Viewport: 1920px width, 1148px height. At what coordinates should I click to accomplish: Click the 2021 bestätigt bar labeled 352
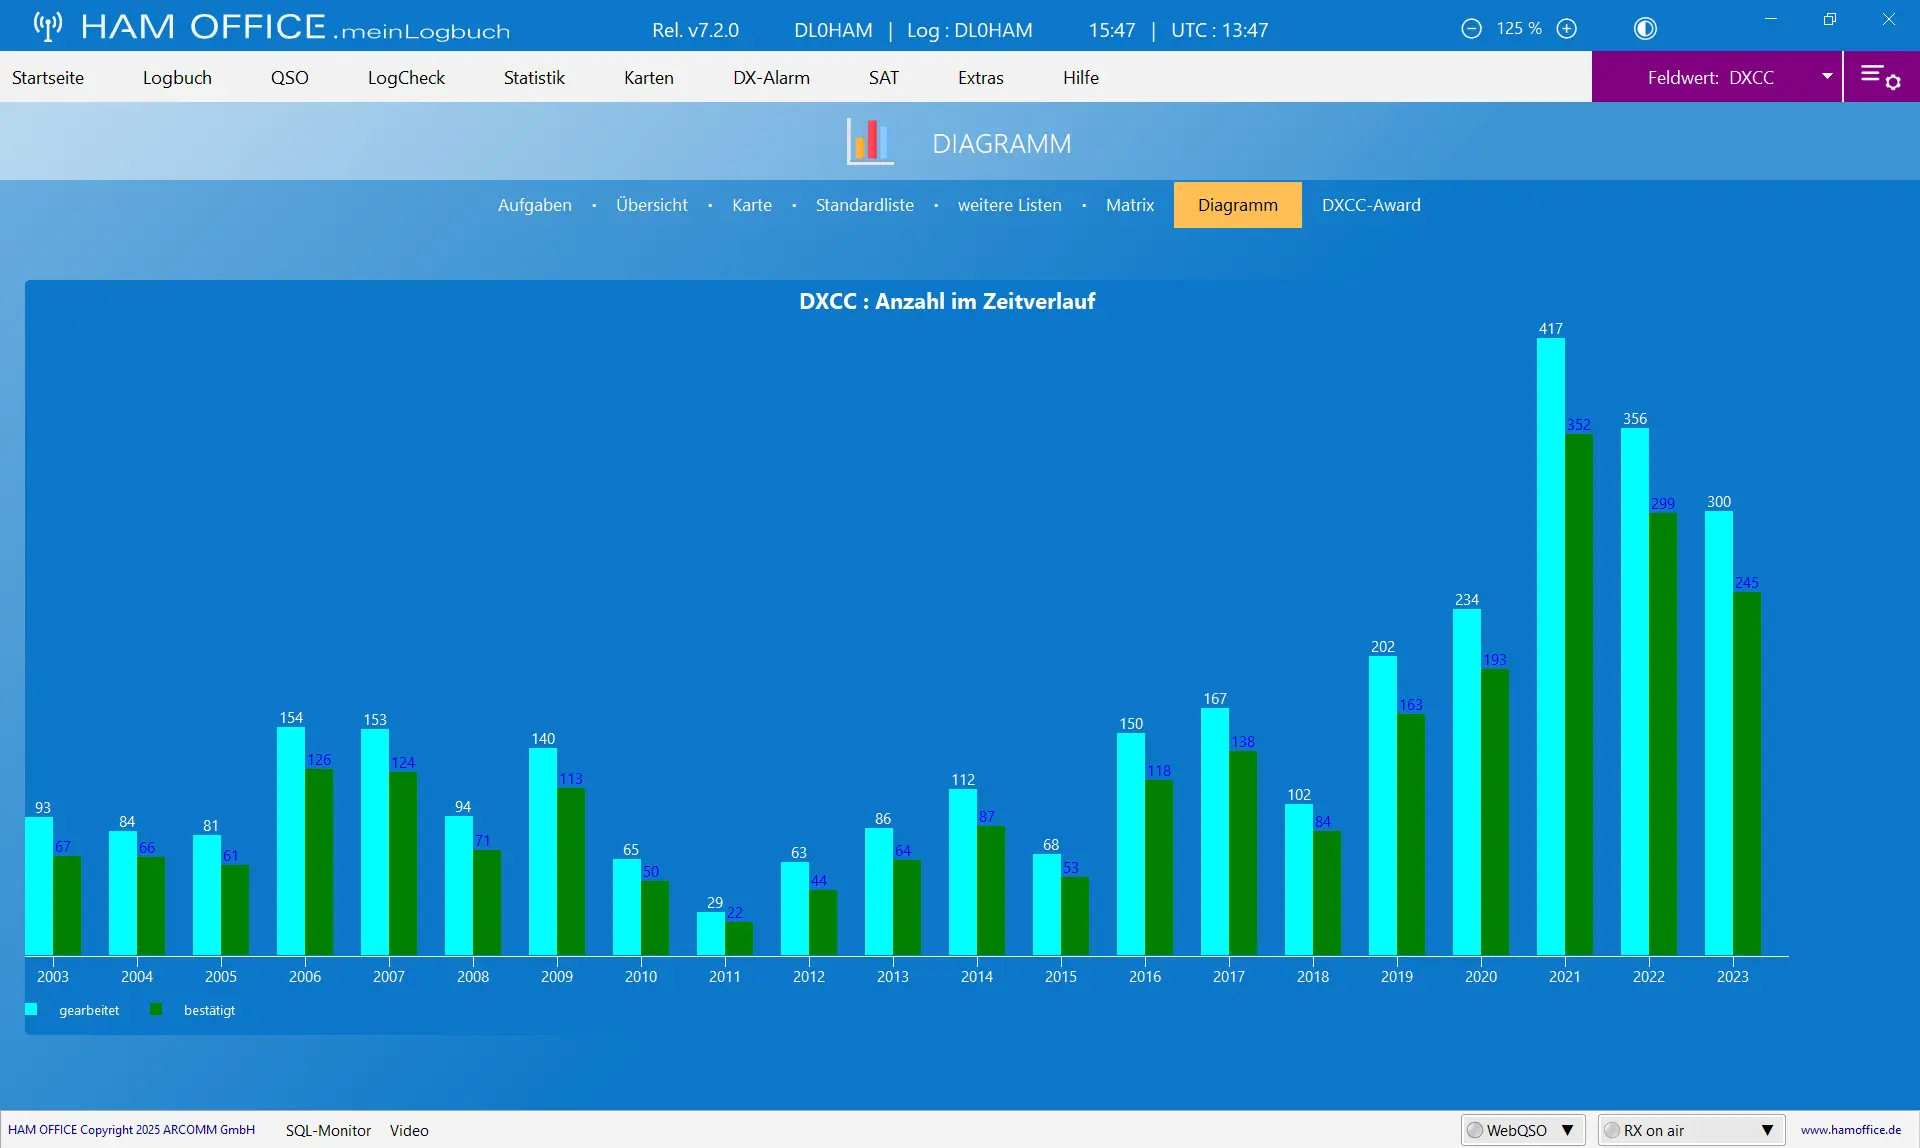(1579, 695)
